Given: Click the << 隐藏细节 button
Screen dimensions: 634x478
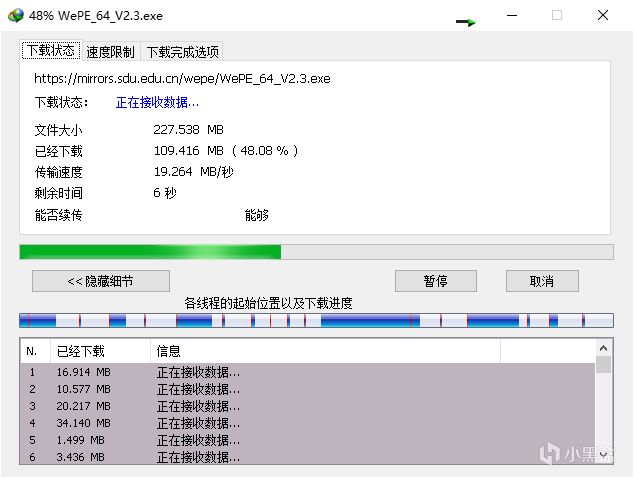Looking at the screenshot, I should pos(101,281).
